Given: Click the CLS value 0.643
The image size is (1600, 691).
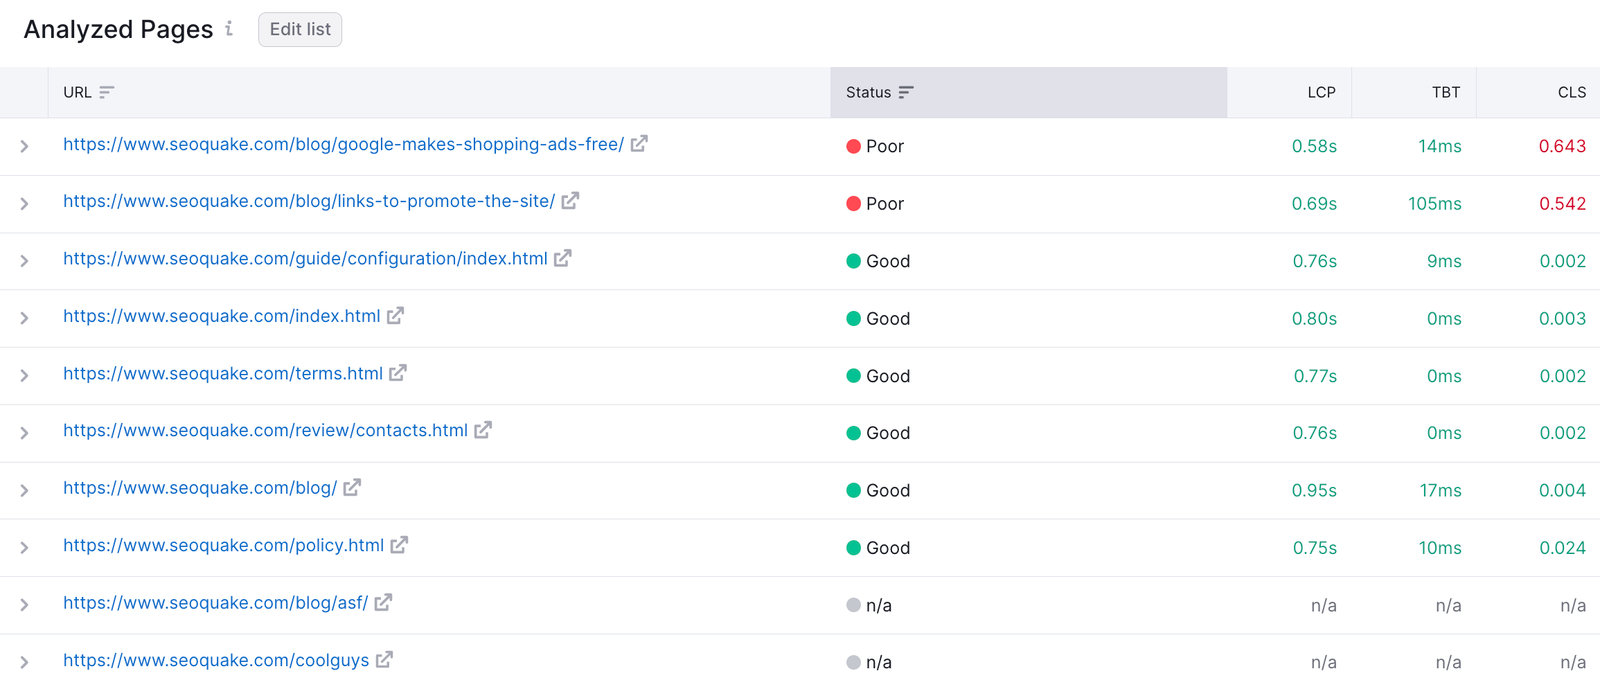Looking at the screenshot, I should tap(1562, 146).
